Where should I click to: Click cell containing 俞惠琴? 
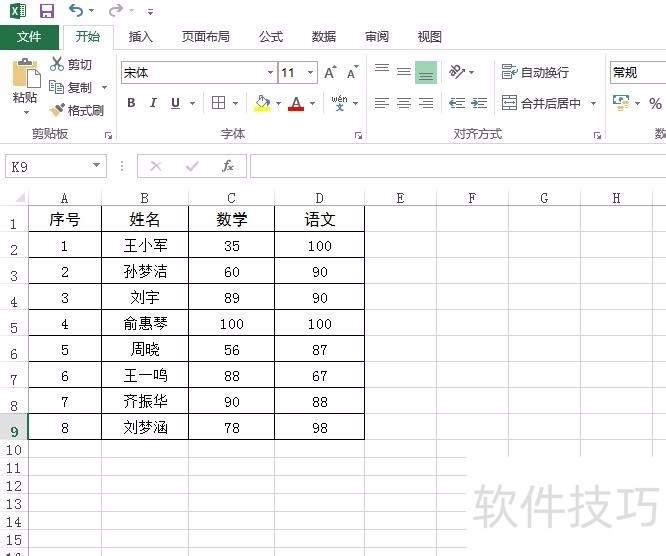145,323
